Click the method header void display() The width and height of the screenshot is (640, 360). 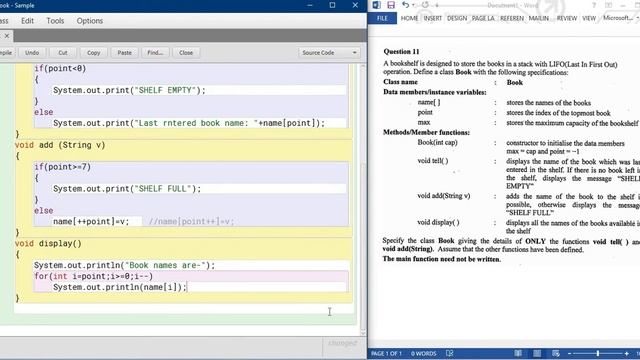click(x=48, y=244)
